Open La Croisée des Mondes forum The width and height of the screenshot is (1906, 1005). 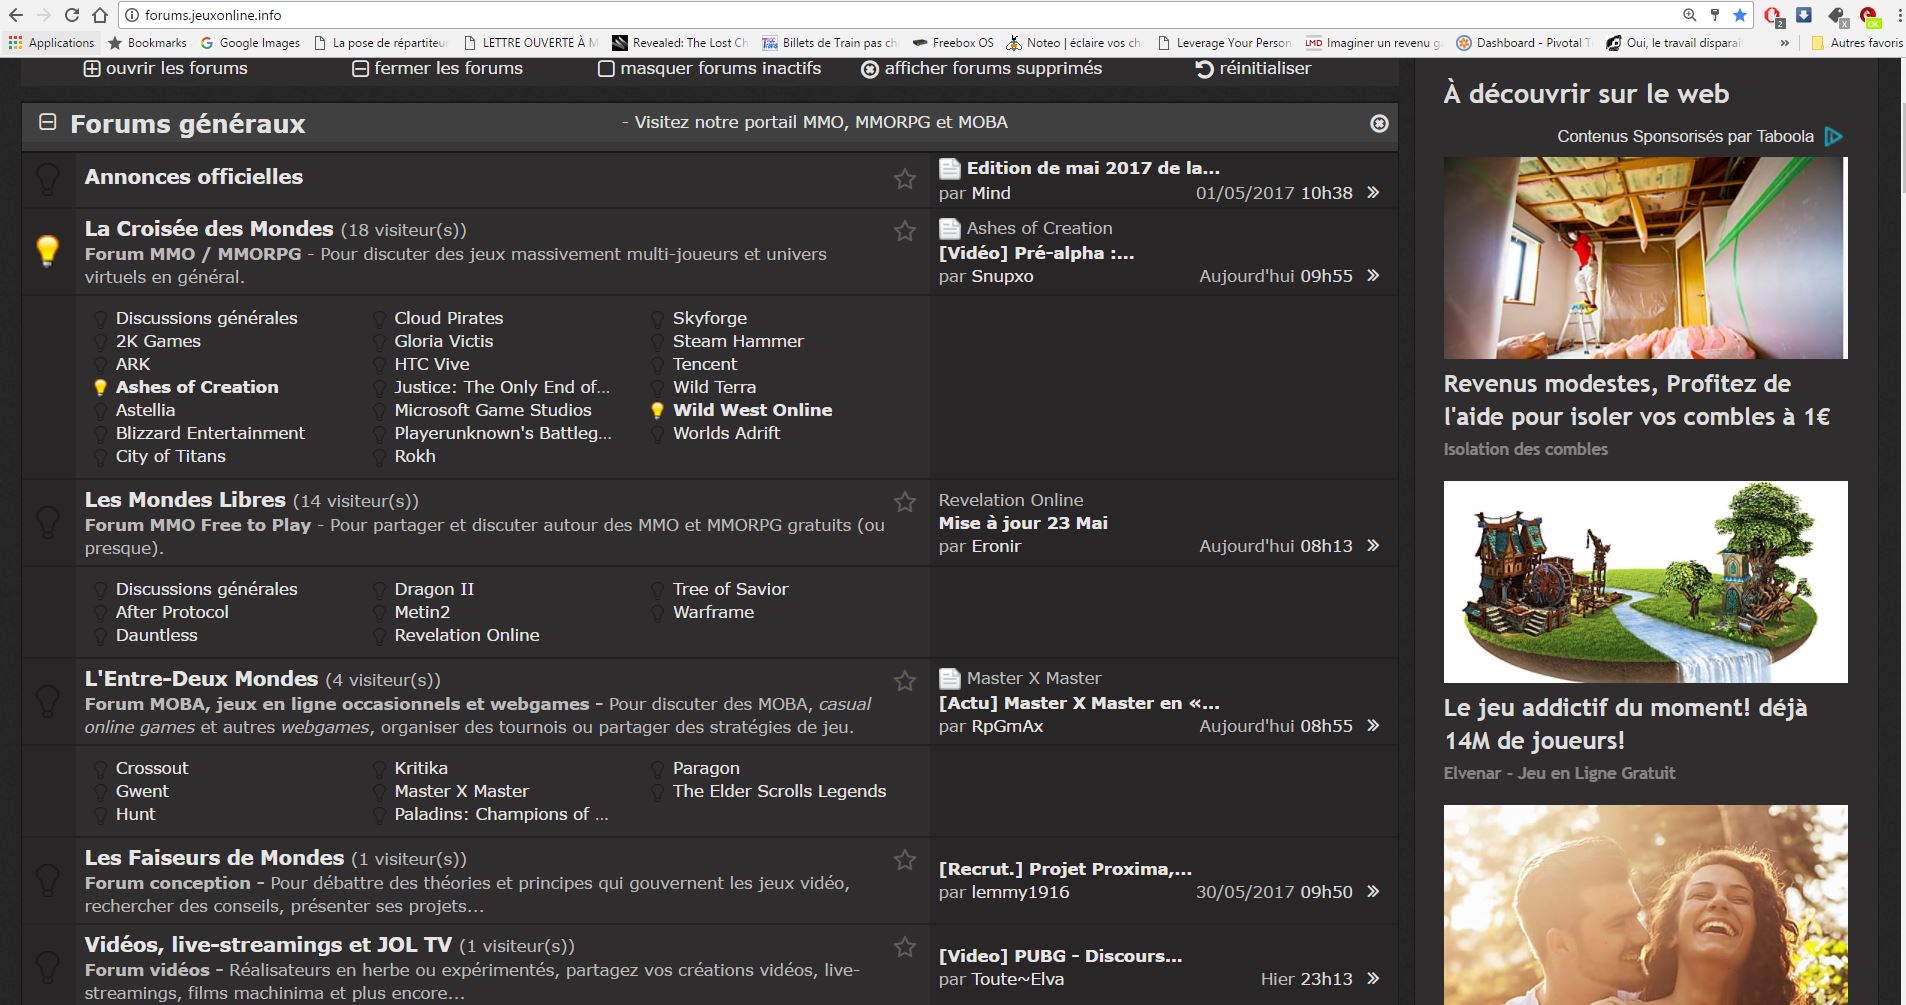(209, 229)
